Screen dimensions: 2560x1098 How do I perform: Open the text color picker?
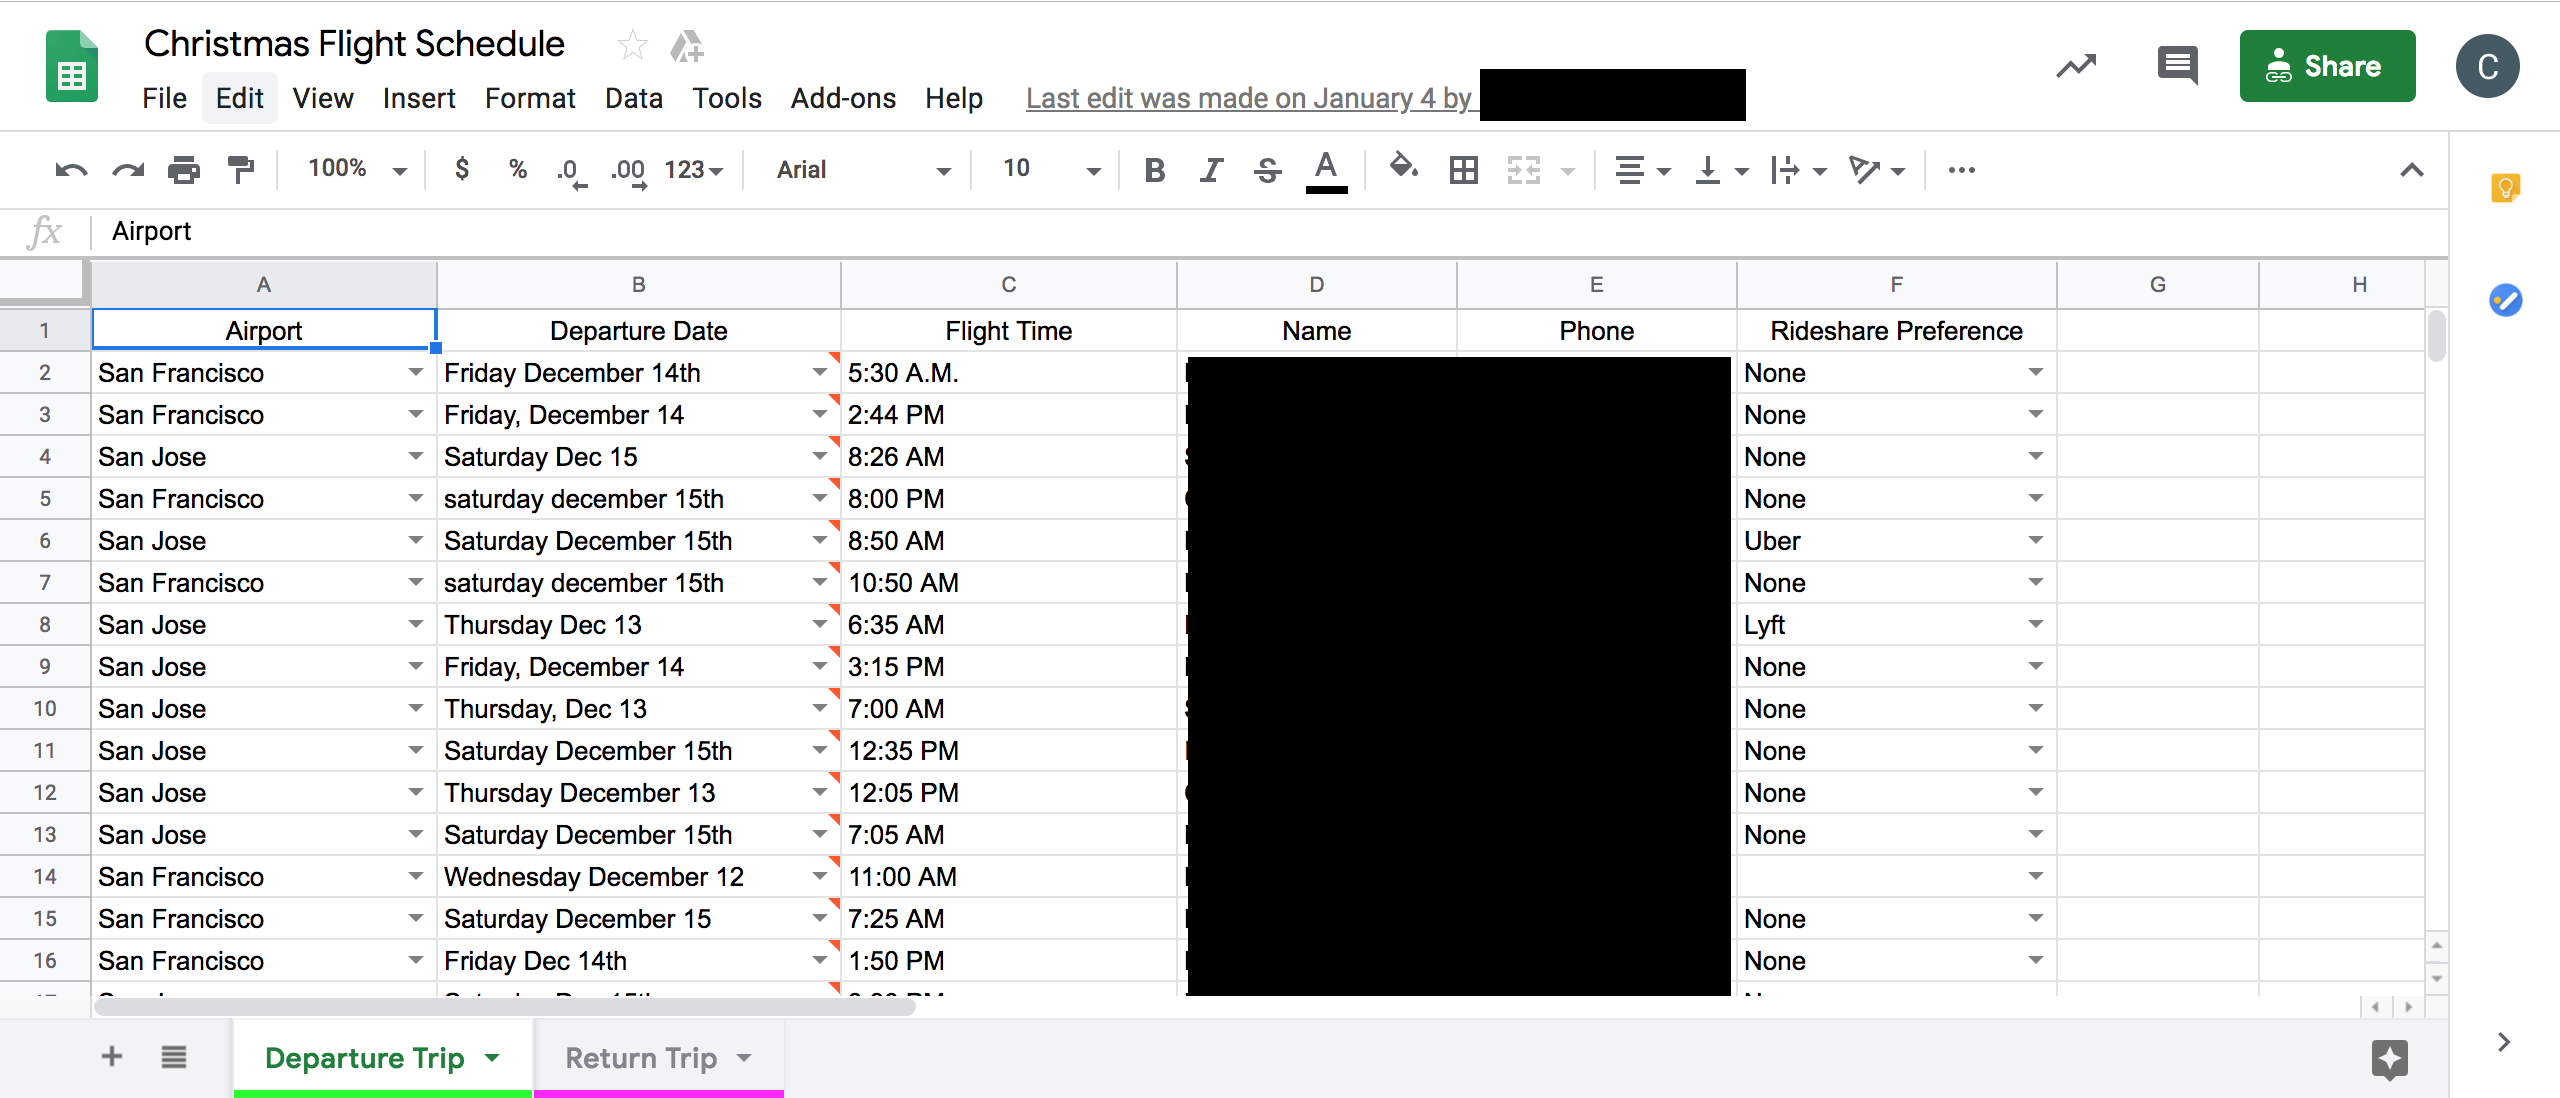click(x=1326, y=170)
